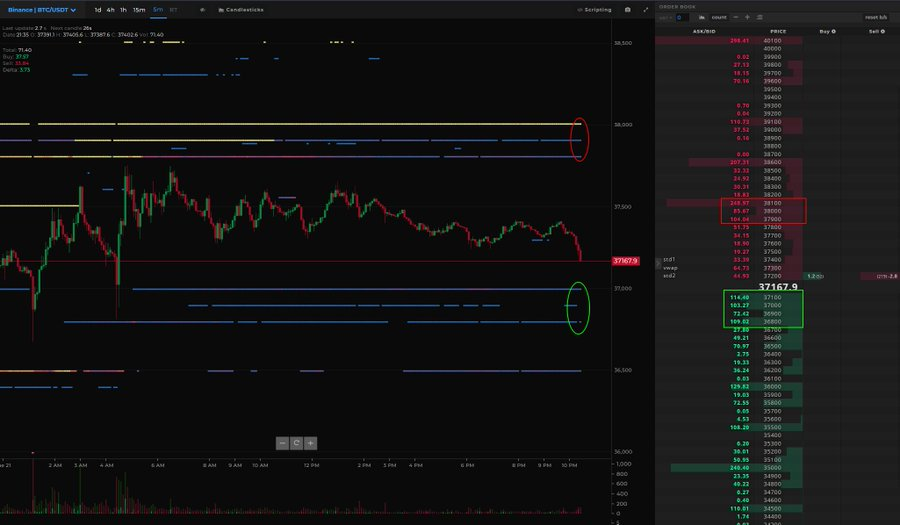The height and width of the screenshot is (525, 900).
Task: Take a chart screenshot with camera icon
Action: tap(628, 9)
